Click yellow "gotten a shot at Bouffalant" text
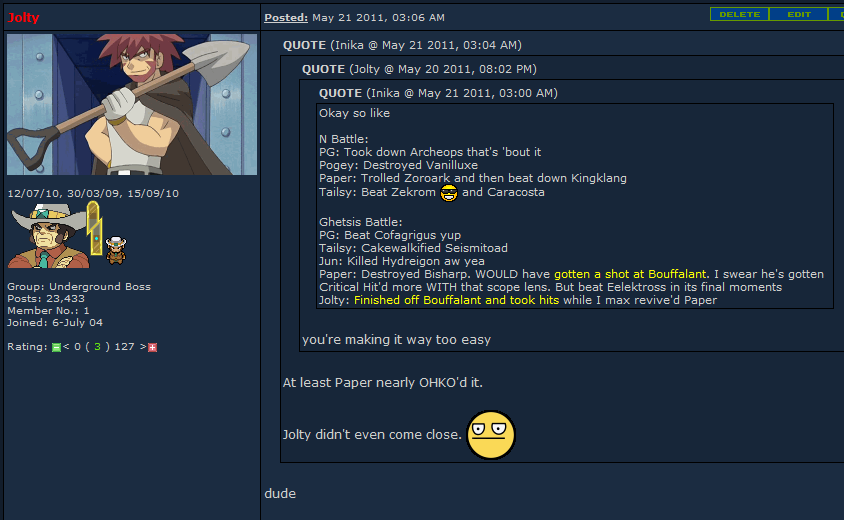Viewport: 844px width, 520px height. [x=630, y=274]
